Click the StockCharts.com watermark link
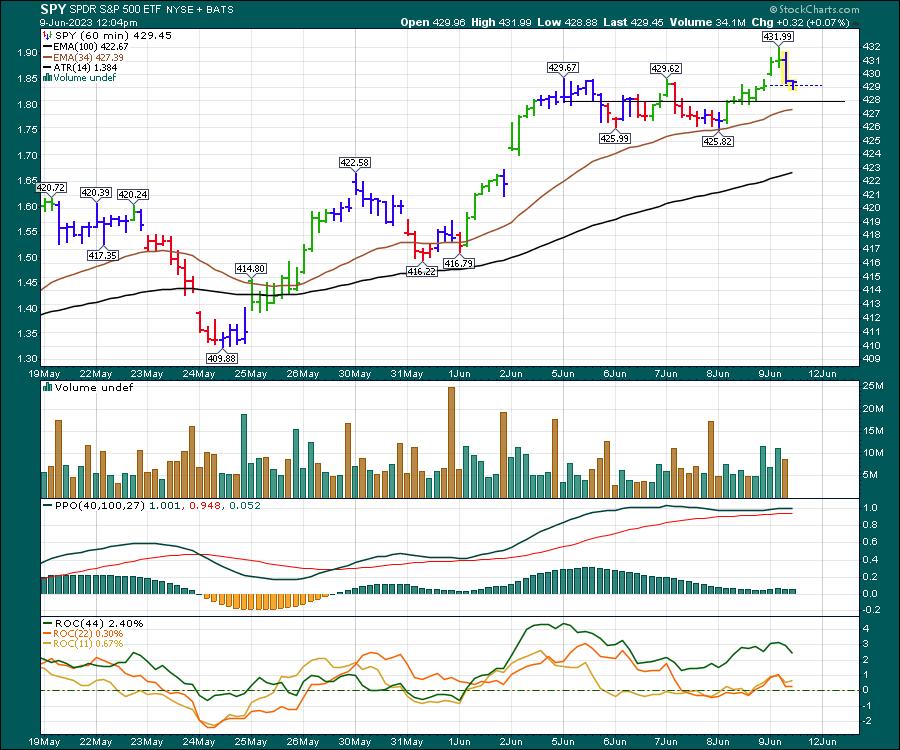Screen dimensions: 900x750 (814, 9)
